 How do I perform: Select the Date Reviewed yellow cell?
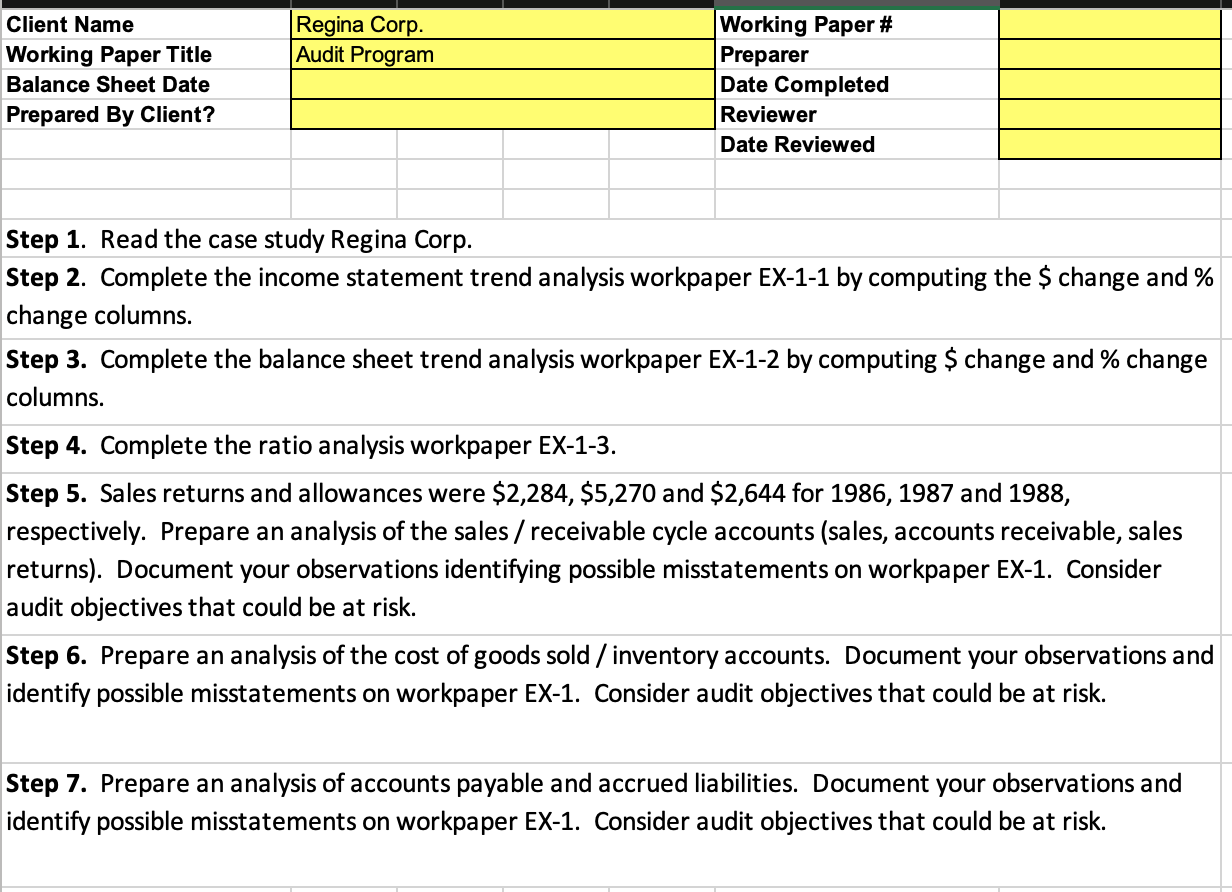click(x=1110, y=144)
